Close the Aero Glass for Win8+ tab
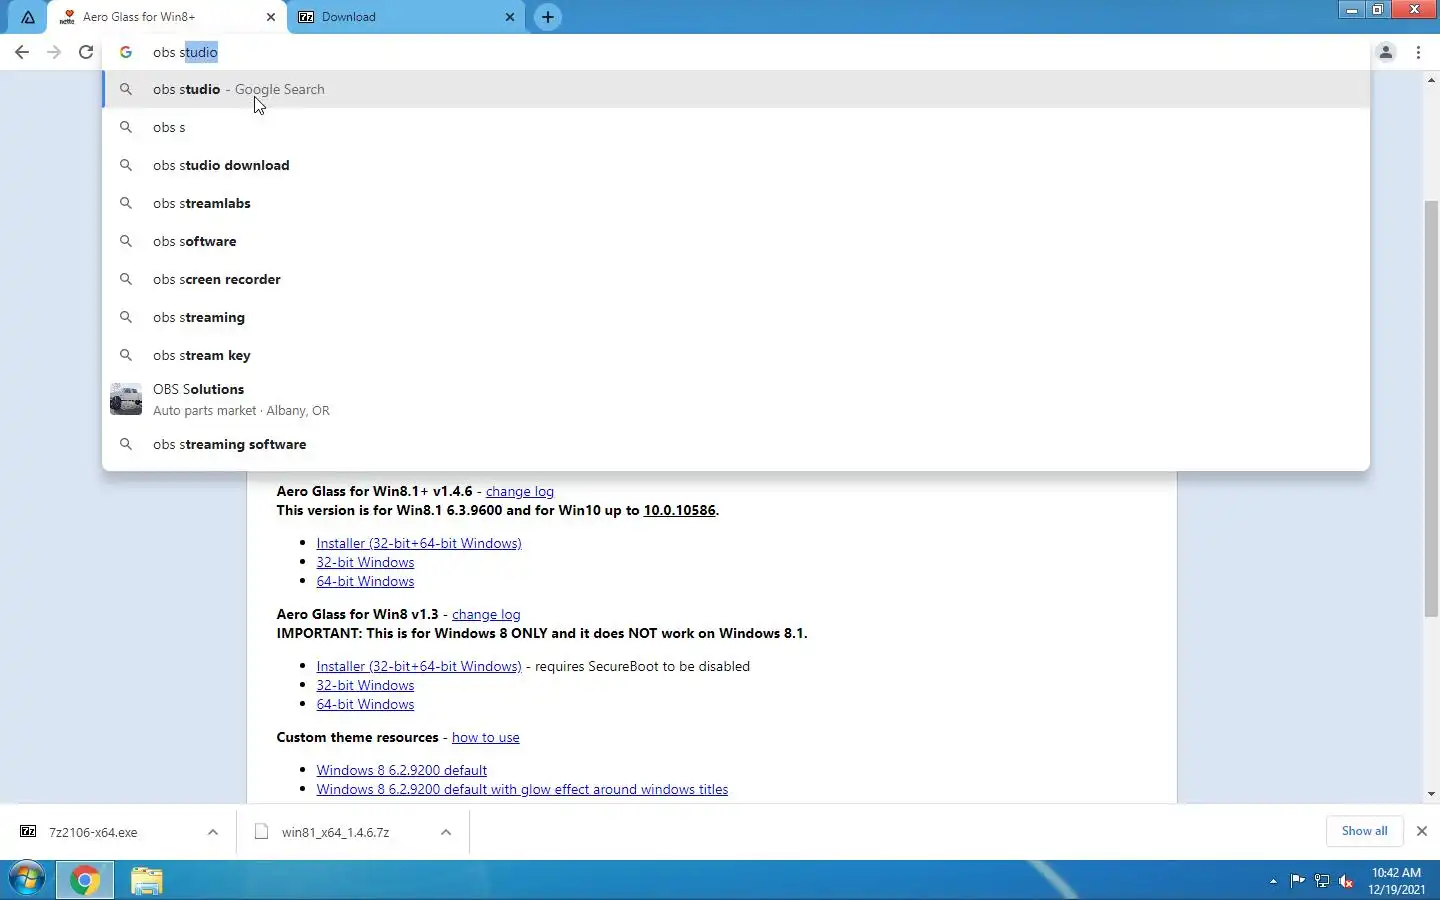 point(271,17)
